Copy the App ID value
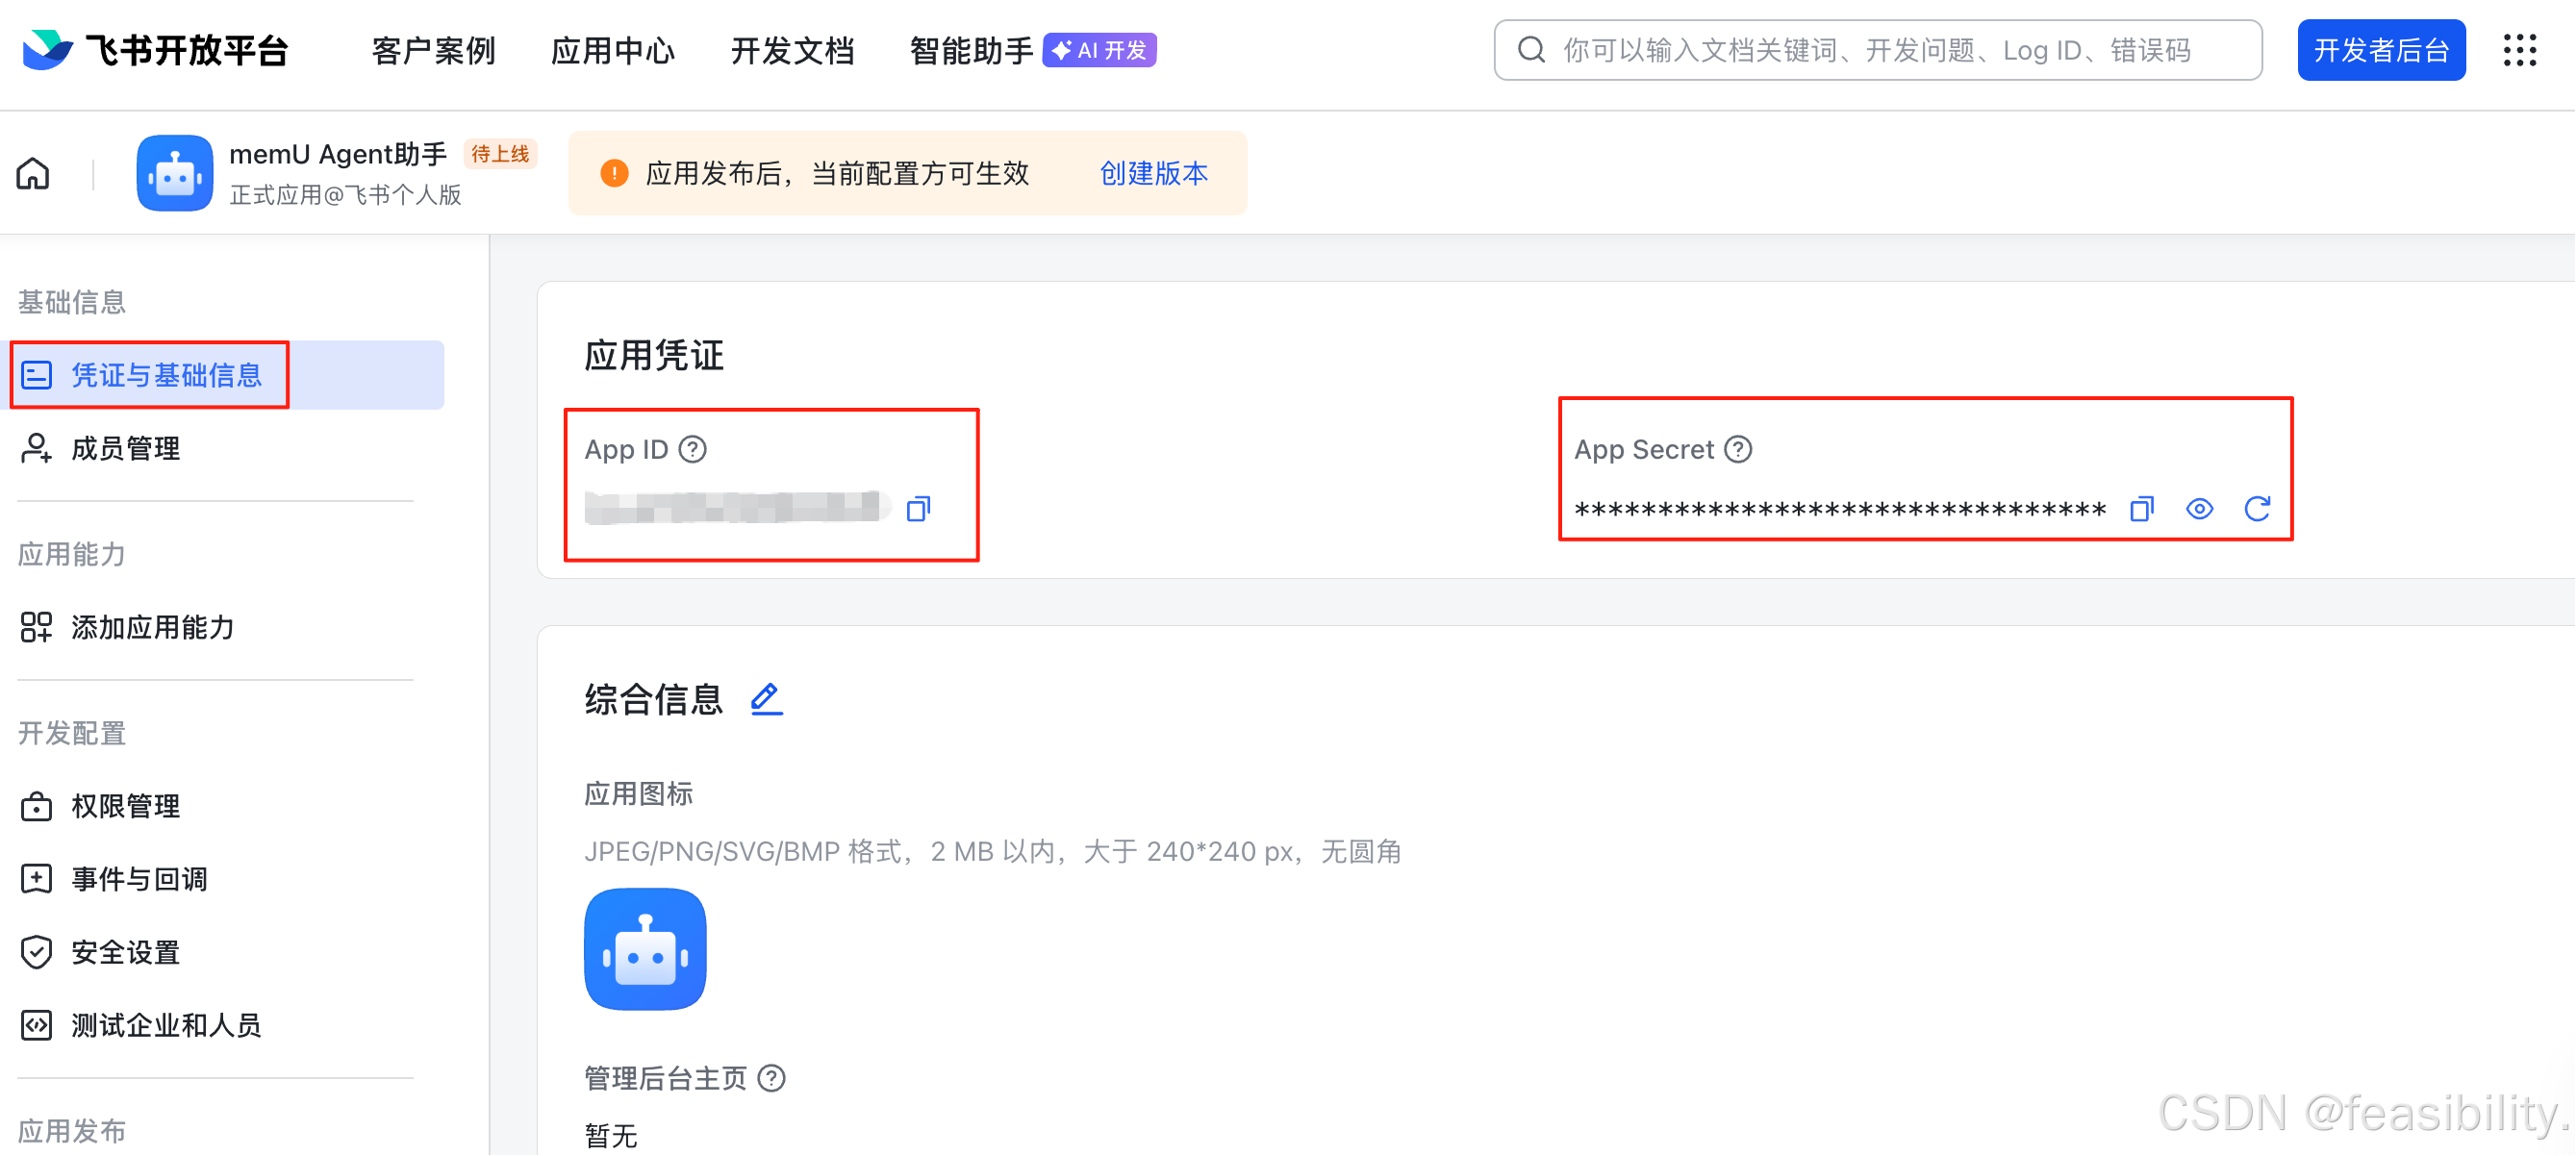Screen dimensions: 2576x1156 click(x=918, y=509)
